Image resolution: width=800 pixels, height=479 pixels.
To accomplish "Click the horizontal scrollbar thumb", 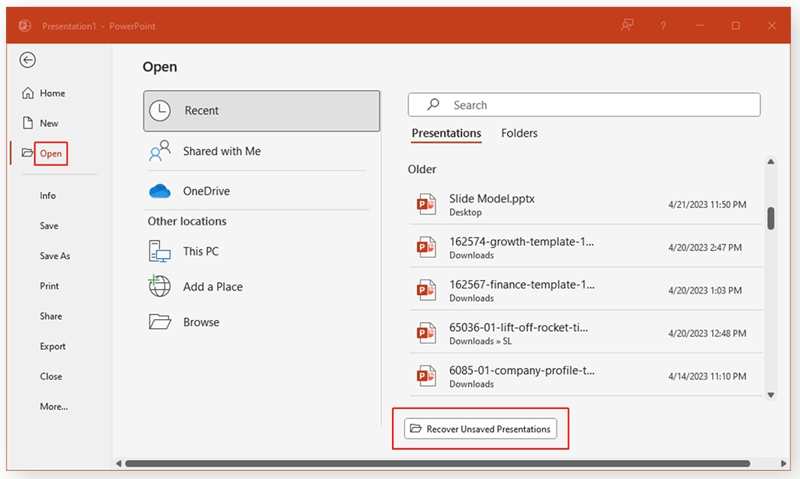I will [438, 464].
